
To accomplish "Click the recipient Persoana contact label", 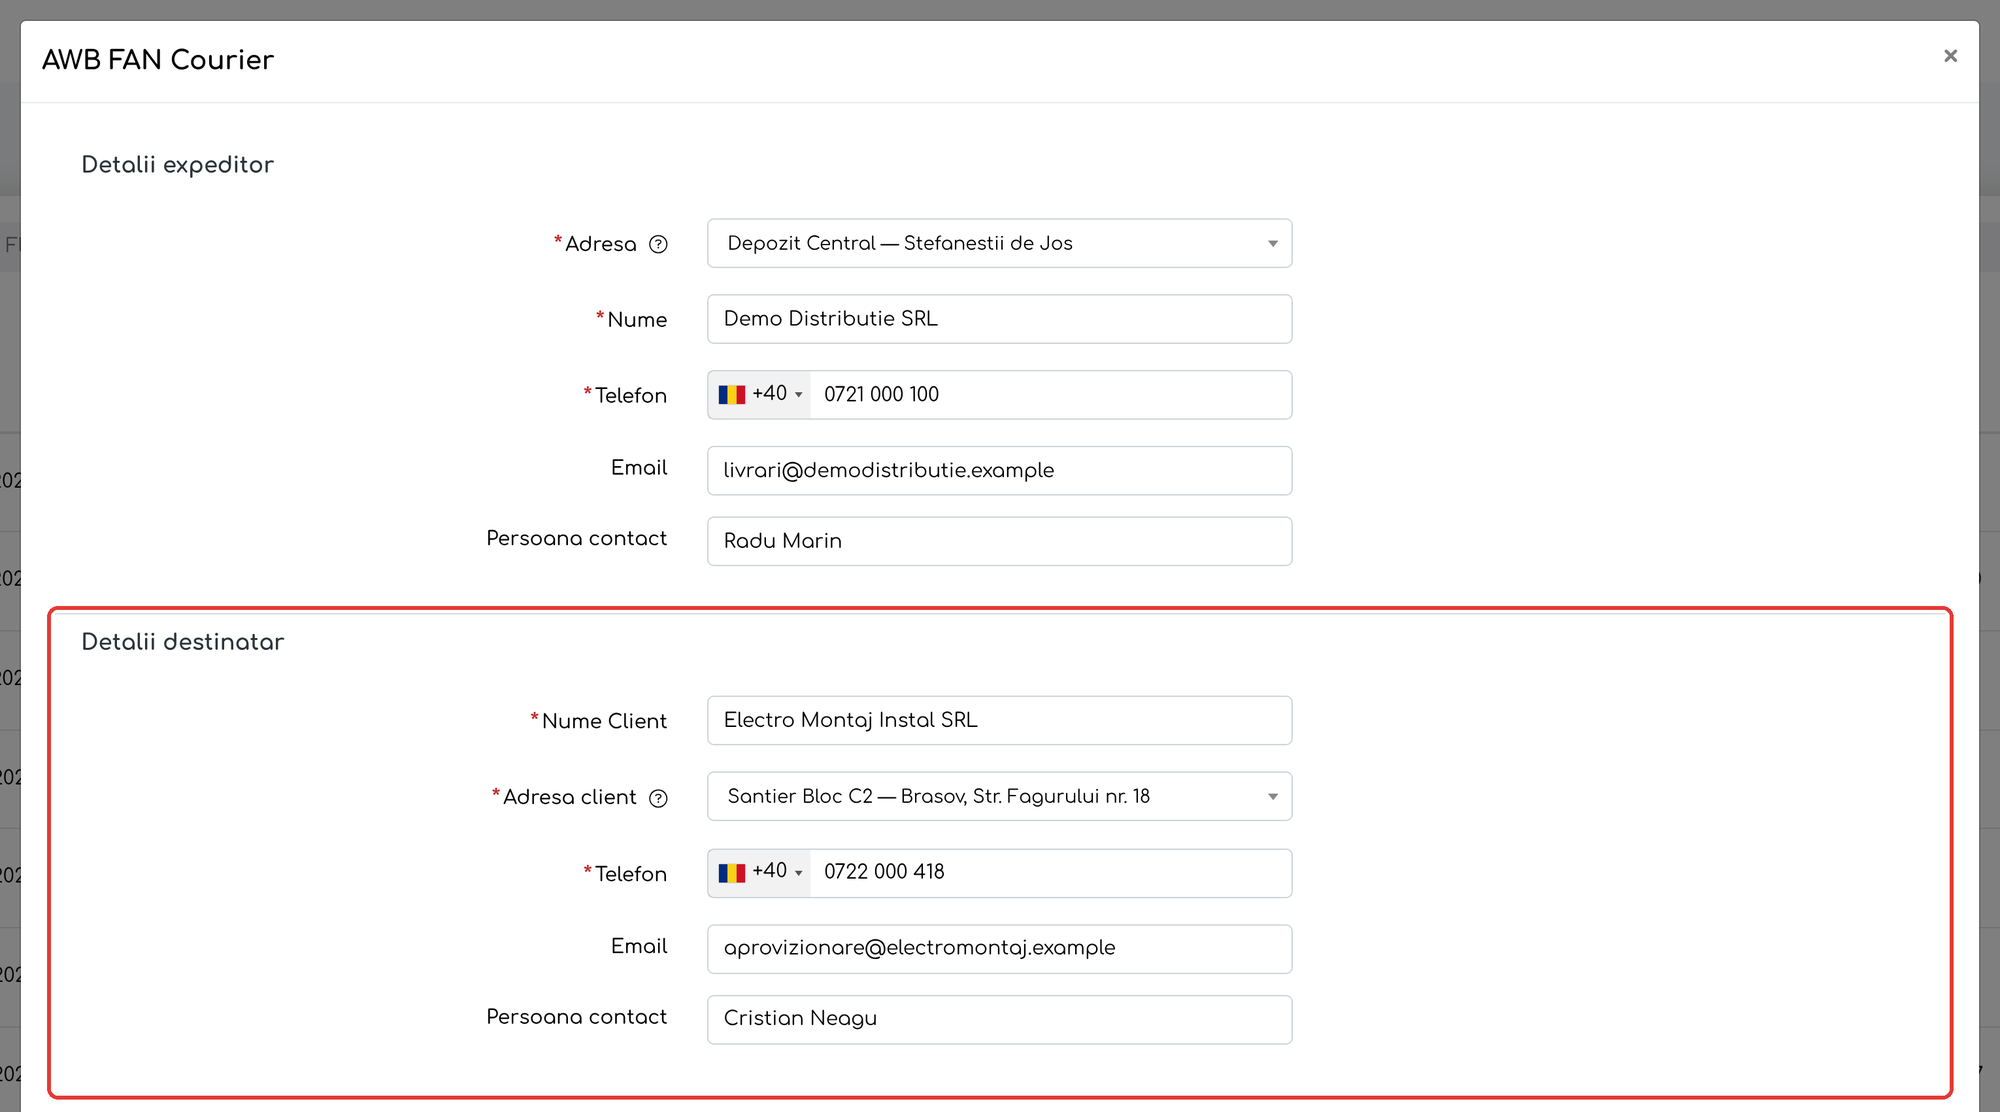I will [x=576, y=1016].
